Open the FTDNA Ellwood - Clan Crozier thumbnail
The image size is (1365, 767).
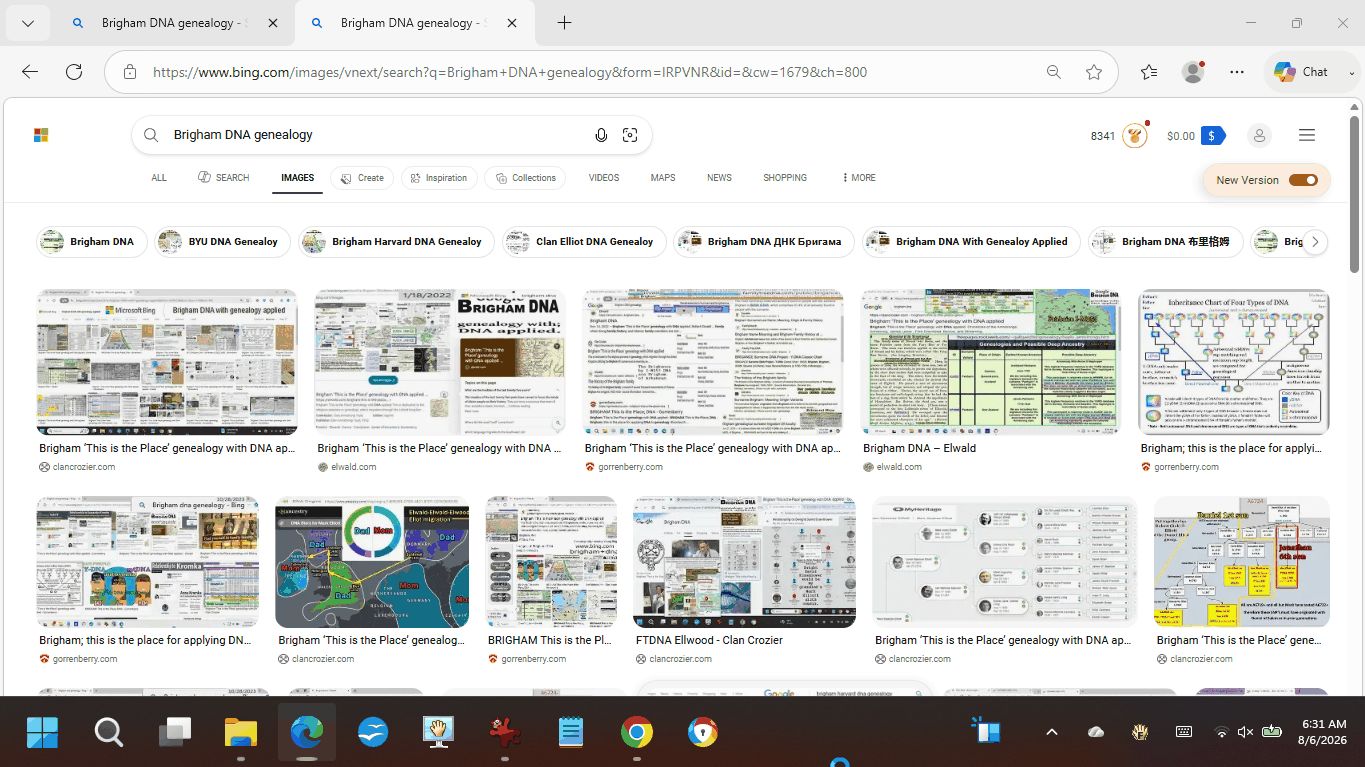coord(744,562)
